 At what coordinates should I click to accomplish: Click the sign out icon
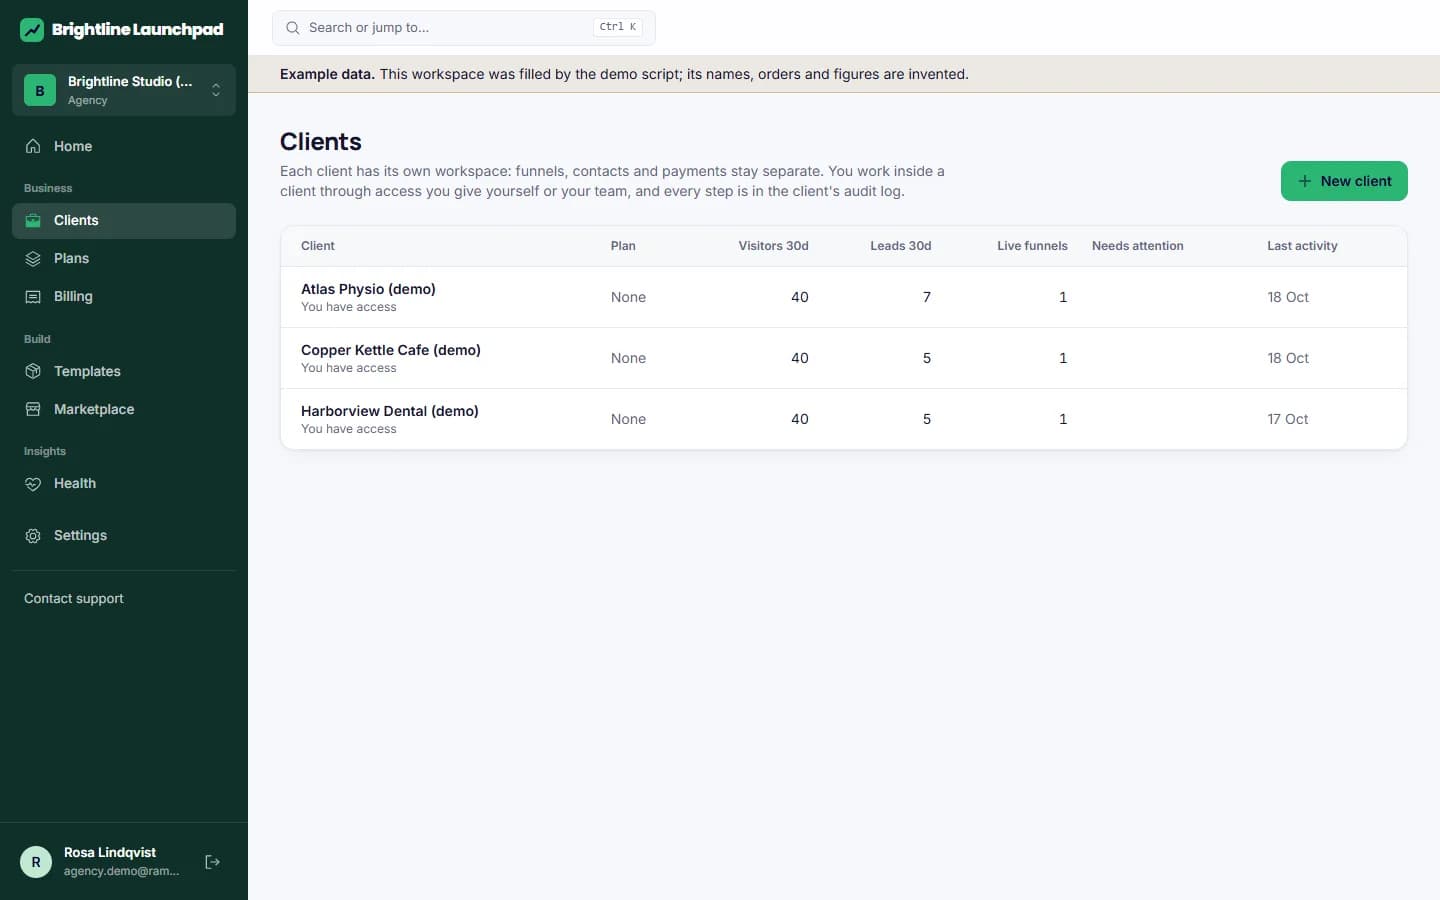pos(212,862)
